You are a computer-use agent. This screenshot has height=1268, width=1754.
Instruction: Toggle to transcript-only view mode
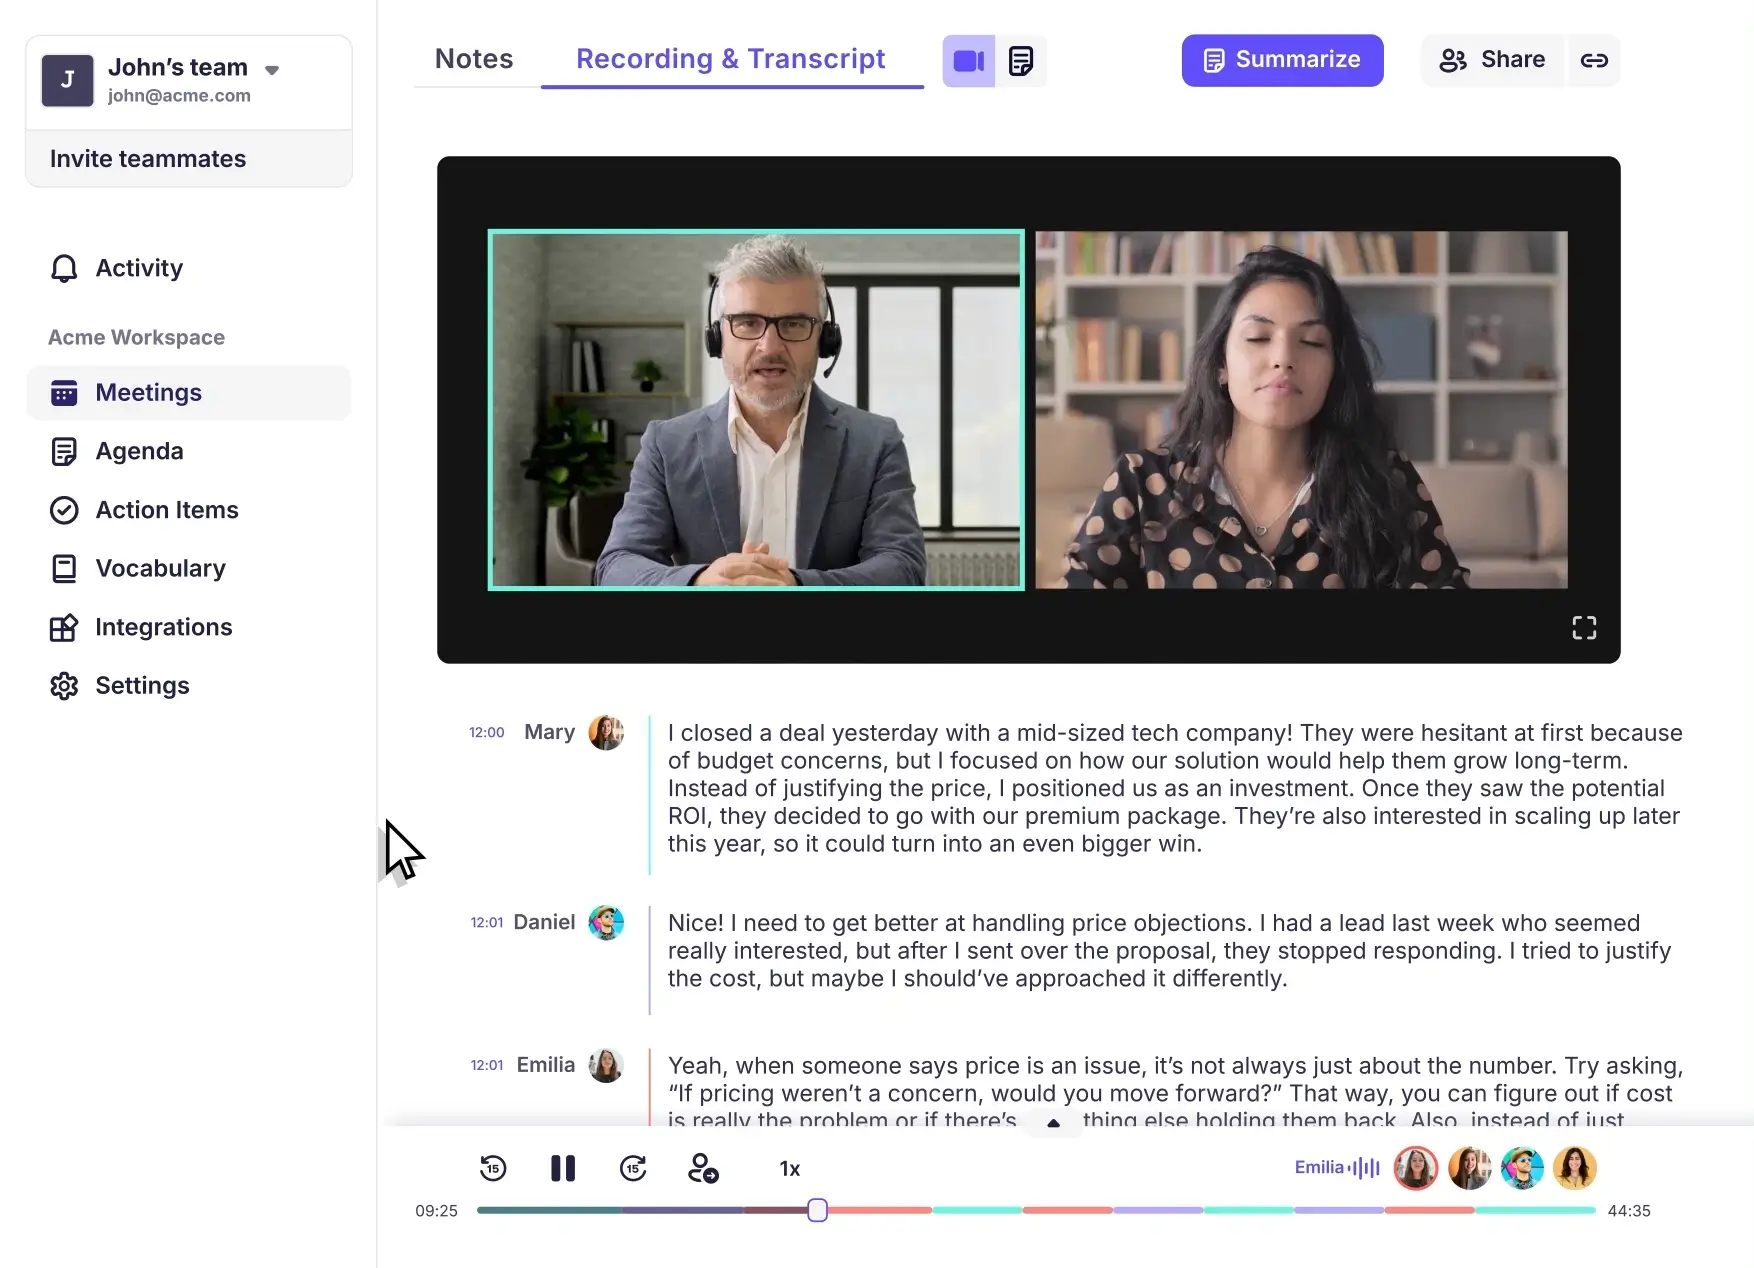pyautogui.click(x=1021, y=61)
